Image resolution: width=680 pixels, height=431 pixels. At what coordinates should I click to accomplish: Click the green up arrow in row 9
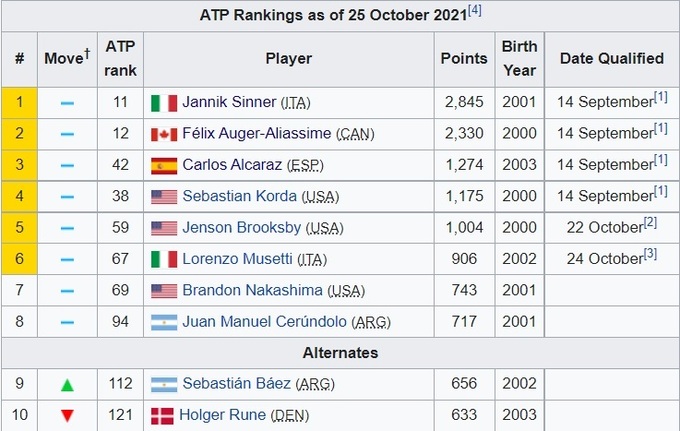[x=67, y=385]
